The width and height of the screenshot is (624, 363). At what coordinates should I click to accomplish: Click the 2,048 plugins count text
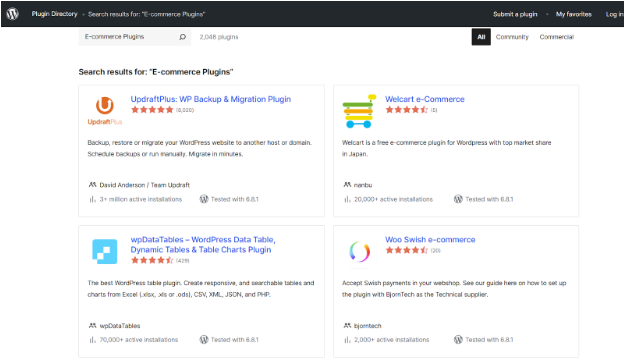219,37
